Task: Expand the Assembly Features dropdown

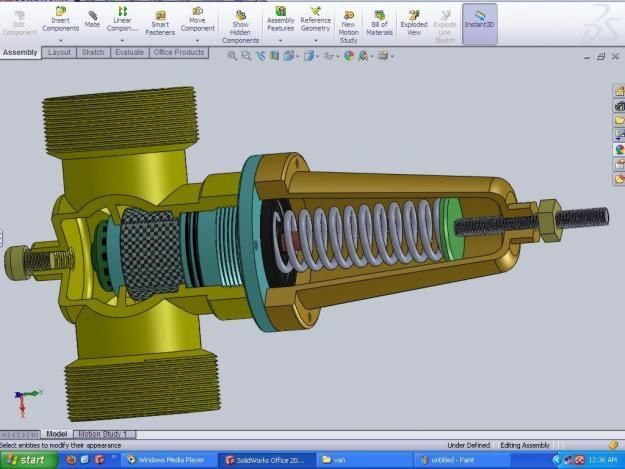Action: (x=280, y=41)
